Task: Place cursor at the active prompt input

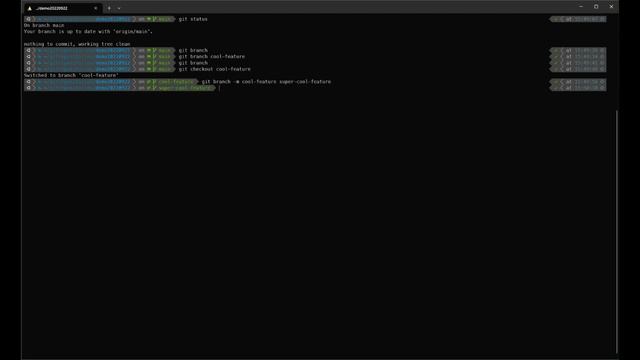Action: coord(220,88)
